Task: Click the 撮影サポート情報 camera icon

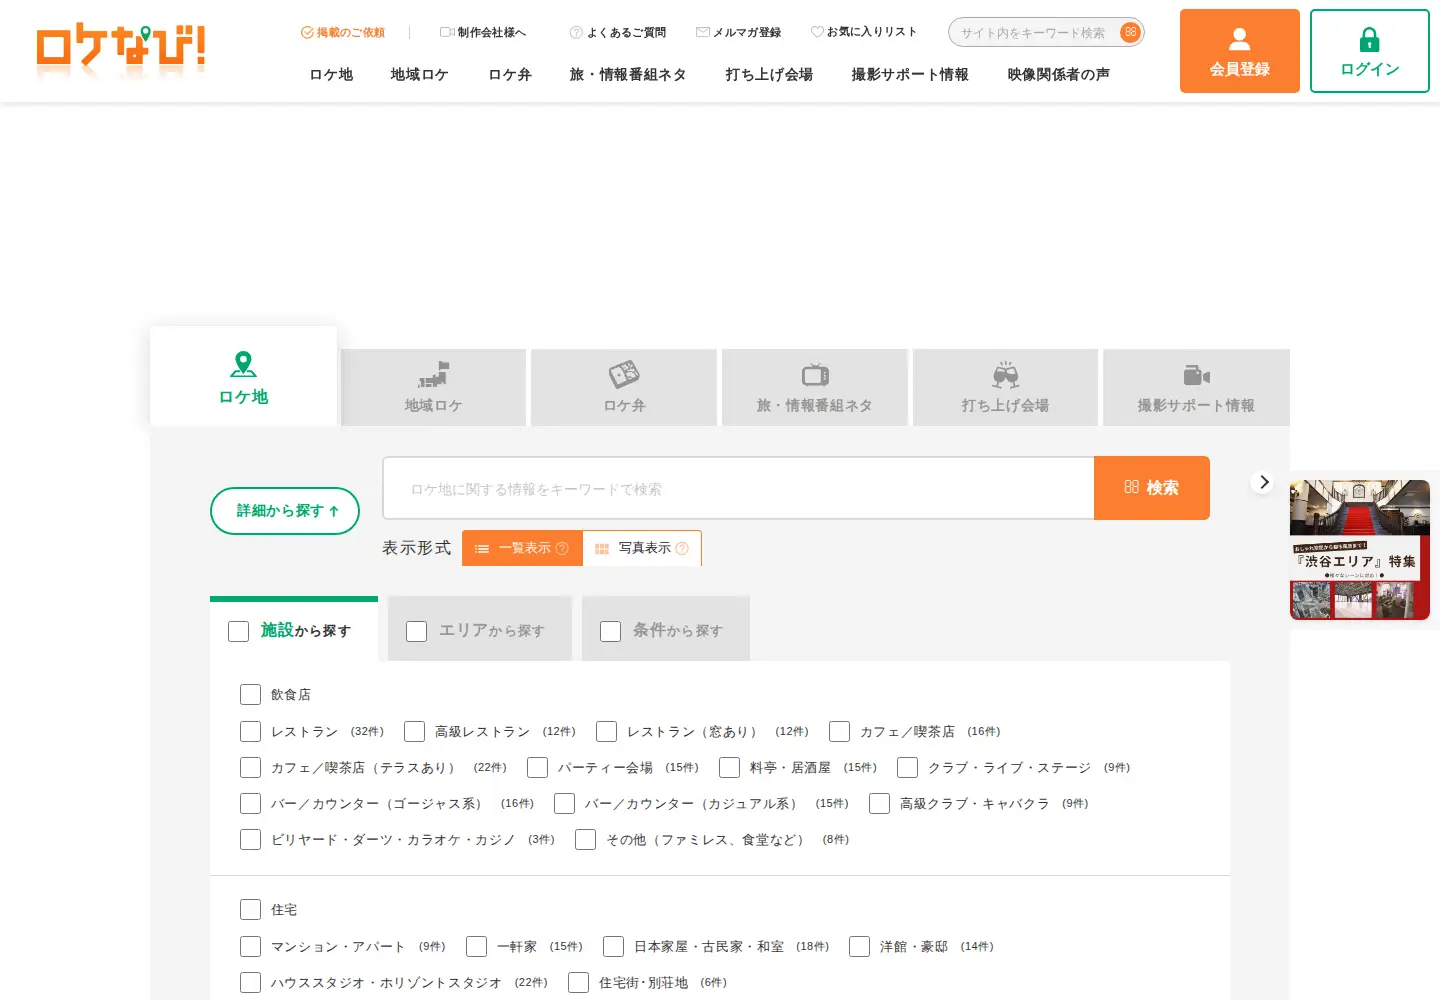Action: pos(1196,375)
